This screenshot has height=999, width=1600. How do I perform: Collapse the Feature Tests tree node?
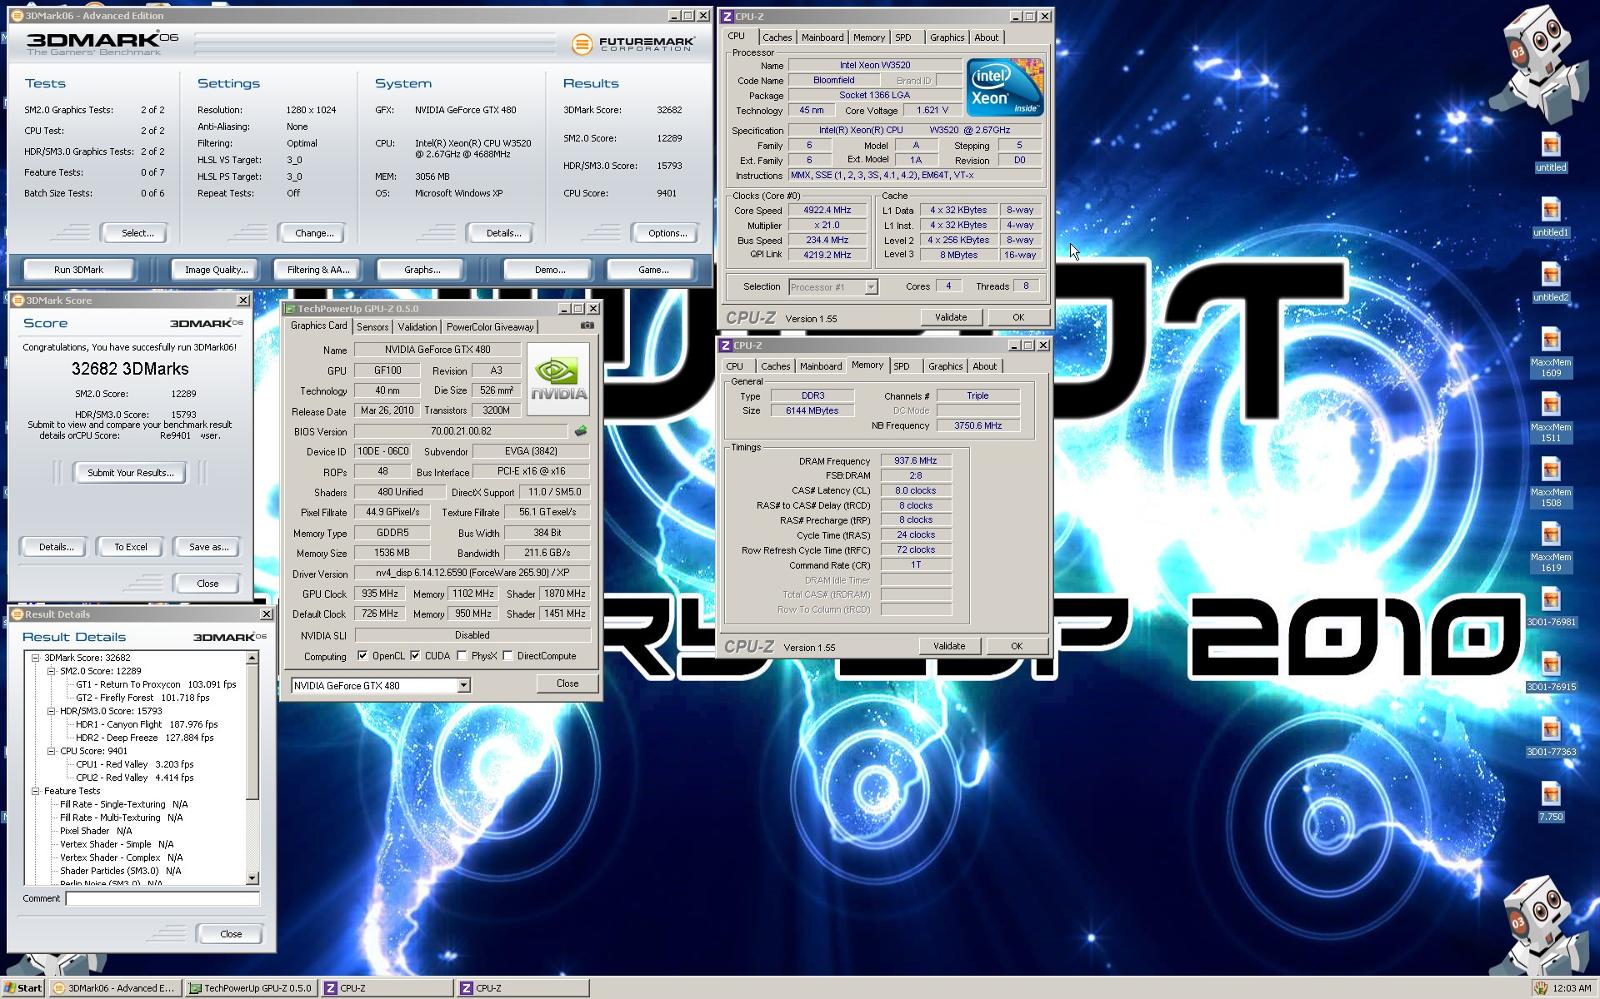pyautogui.click(x=35, y=791)
